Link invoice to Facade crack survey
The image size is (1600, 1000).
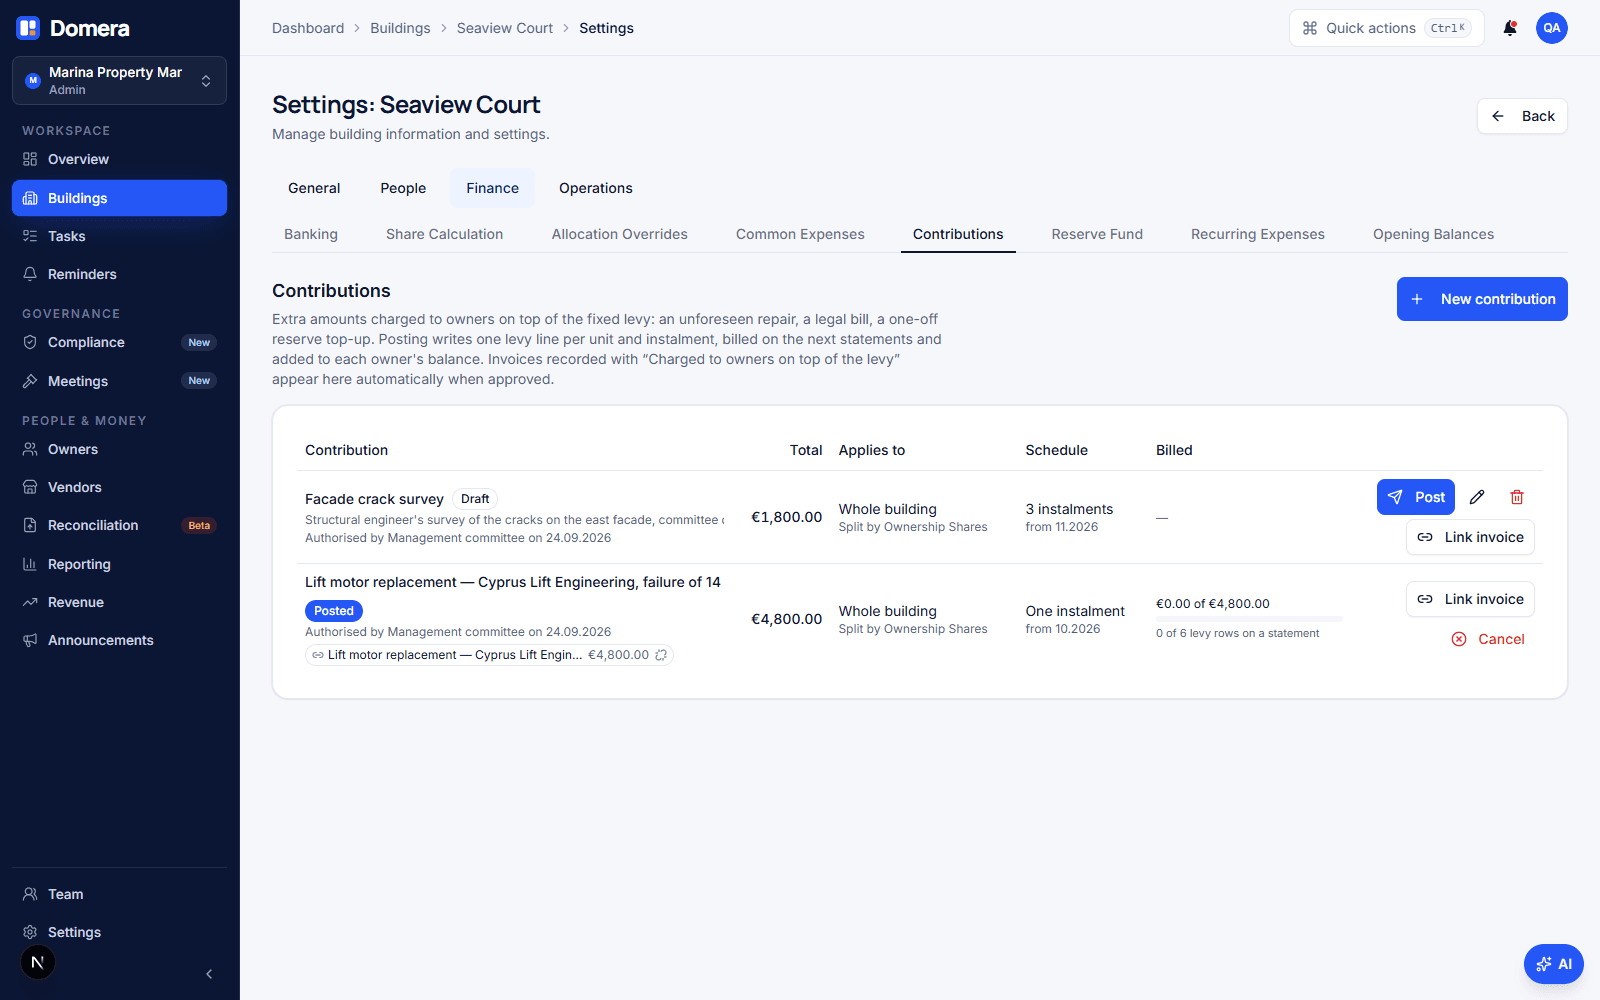pos(1470,537)
